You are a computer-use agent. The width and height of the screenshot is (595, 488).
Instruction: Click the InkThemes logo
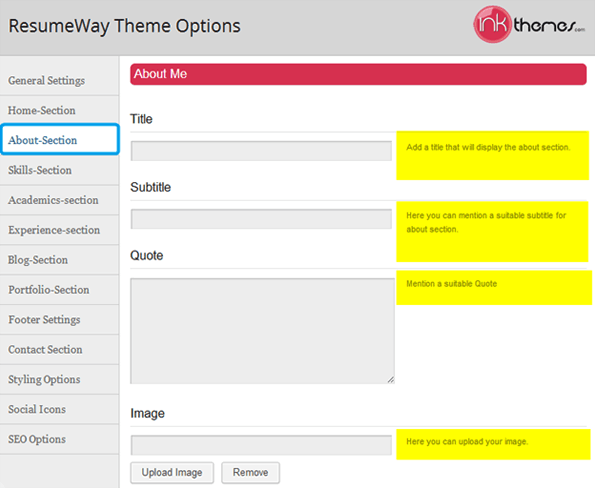(x=529, y=24)
